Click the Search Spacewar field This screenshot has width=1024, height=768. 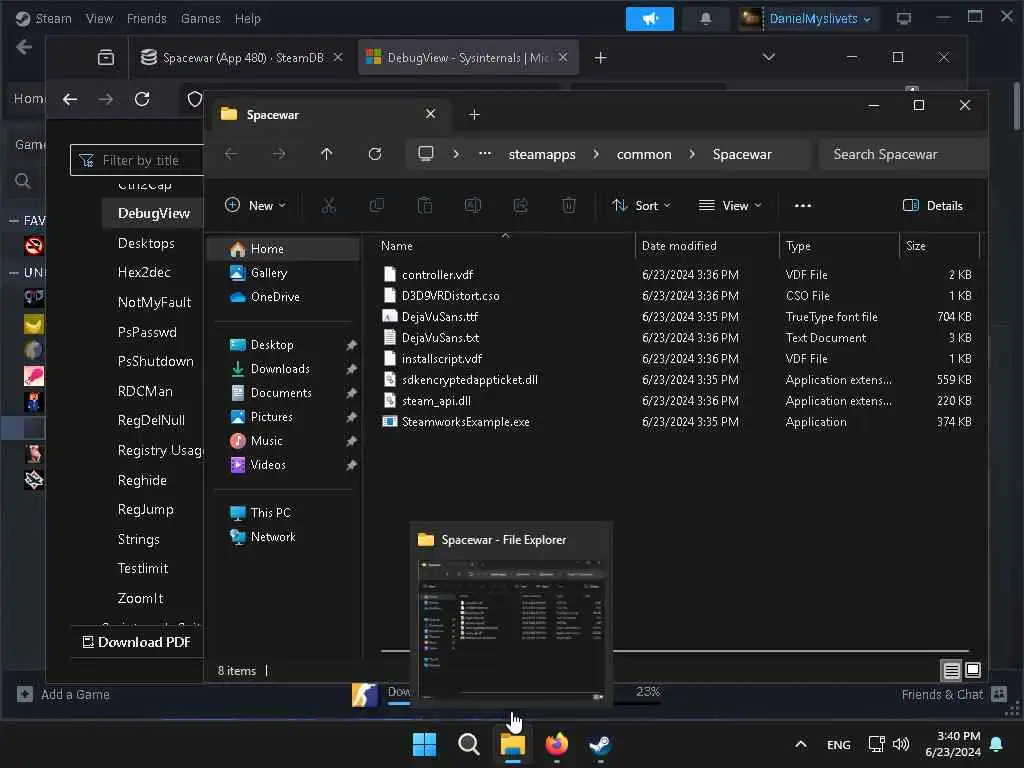pos(902,155)
